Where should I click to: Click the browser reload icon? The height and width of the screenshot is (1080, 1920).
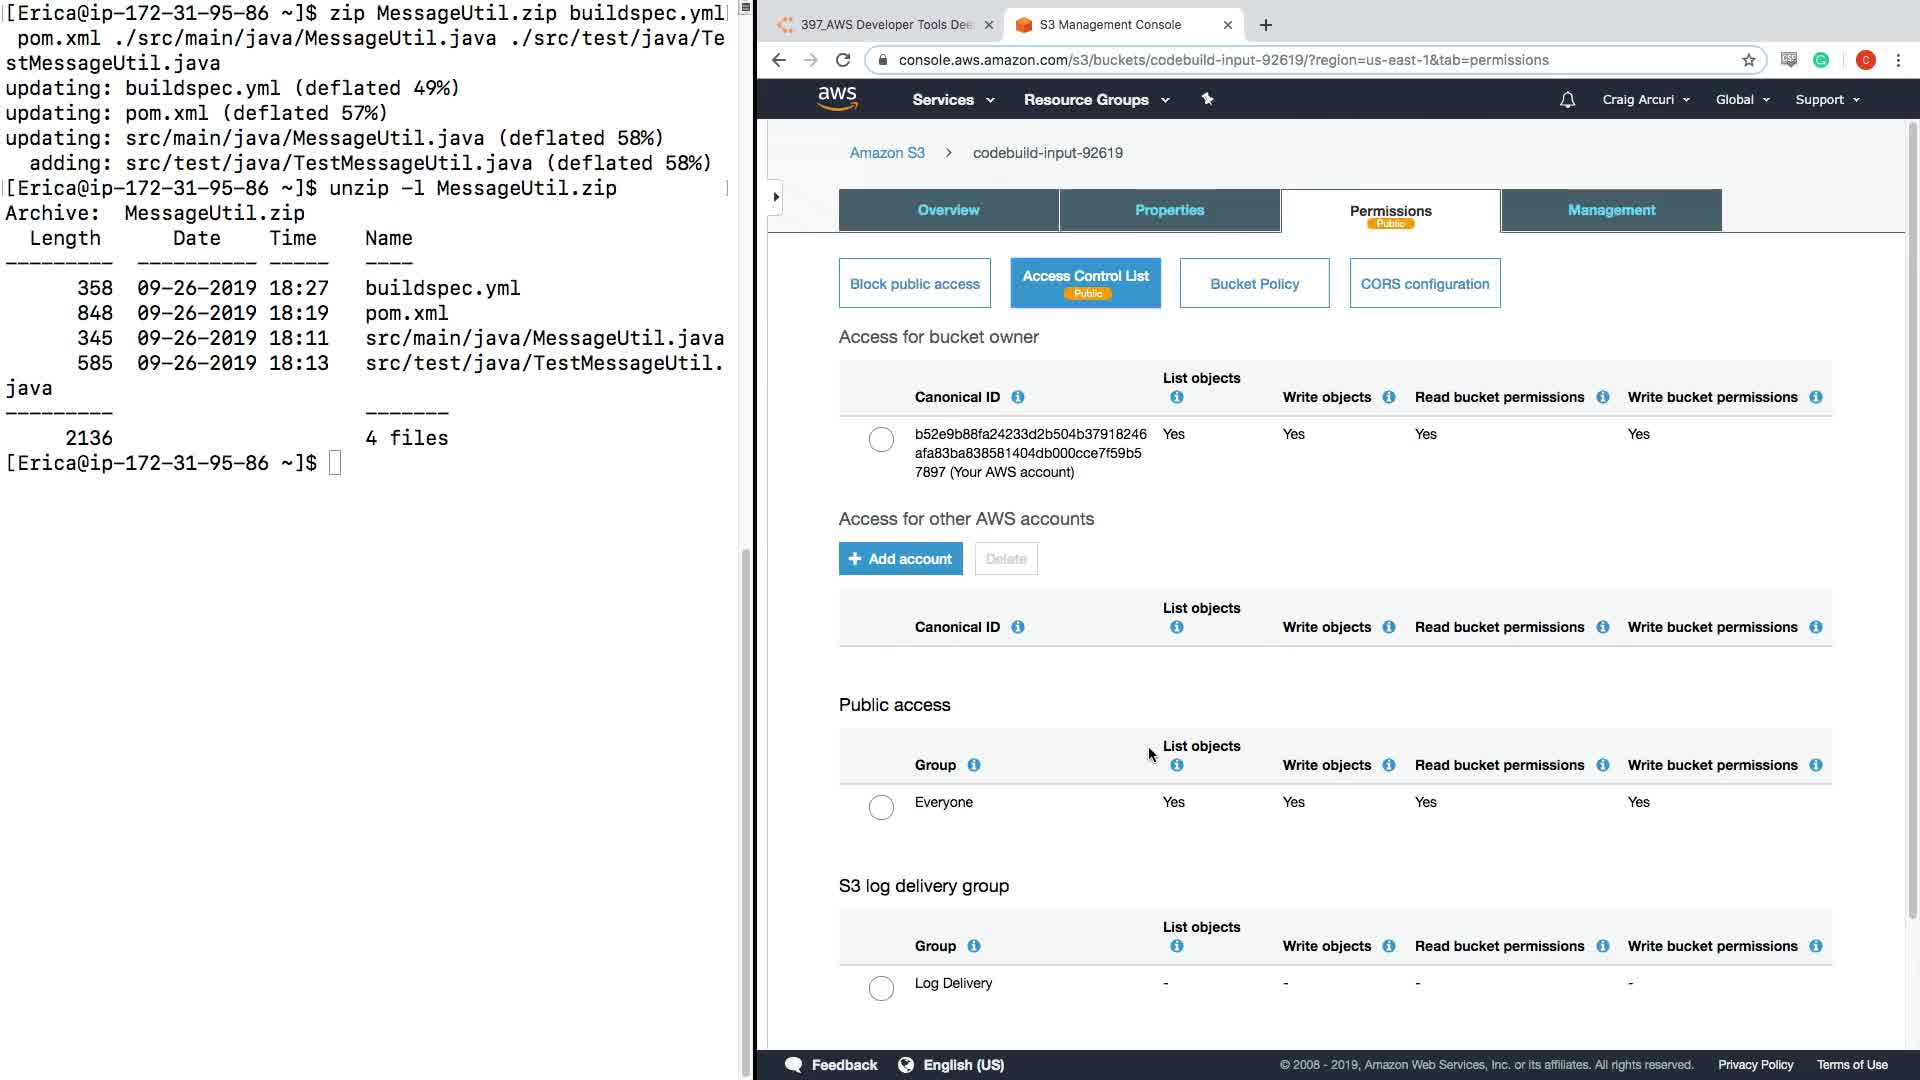coord(843,60)
